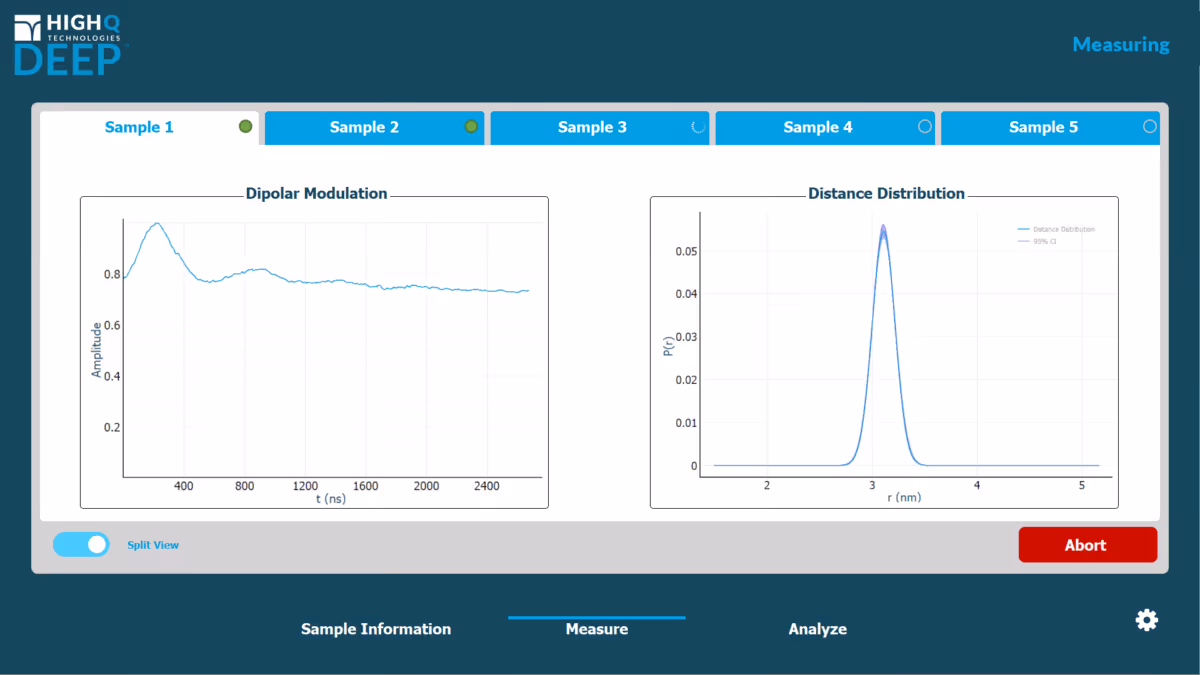Click Sample 5 empty status circle

pyautogui.click(x=1150, y=127)
